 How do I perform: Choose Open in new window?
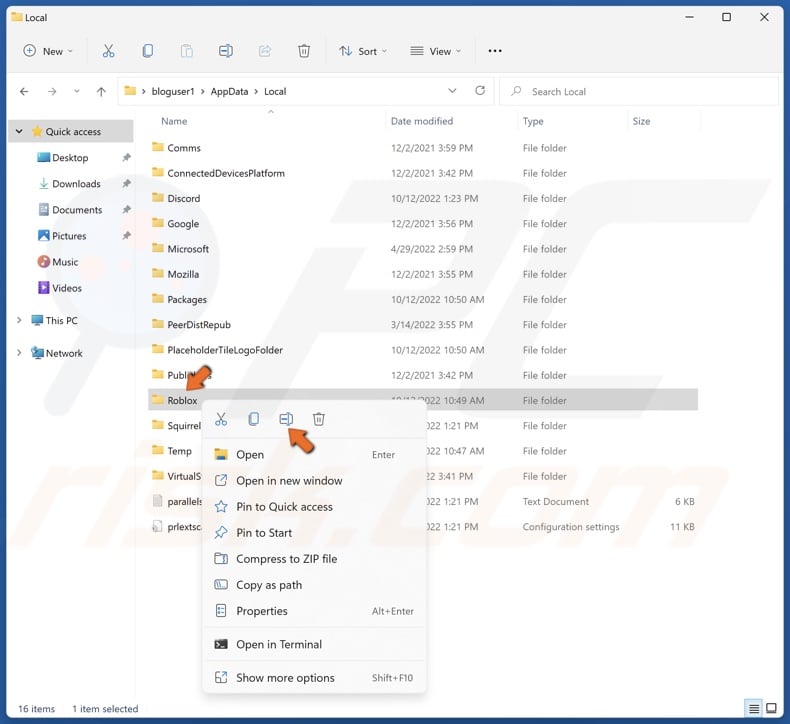pyautogui.click(x=314, y=481)
